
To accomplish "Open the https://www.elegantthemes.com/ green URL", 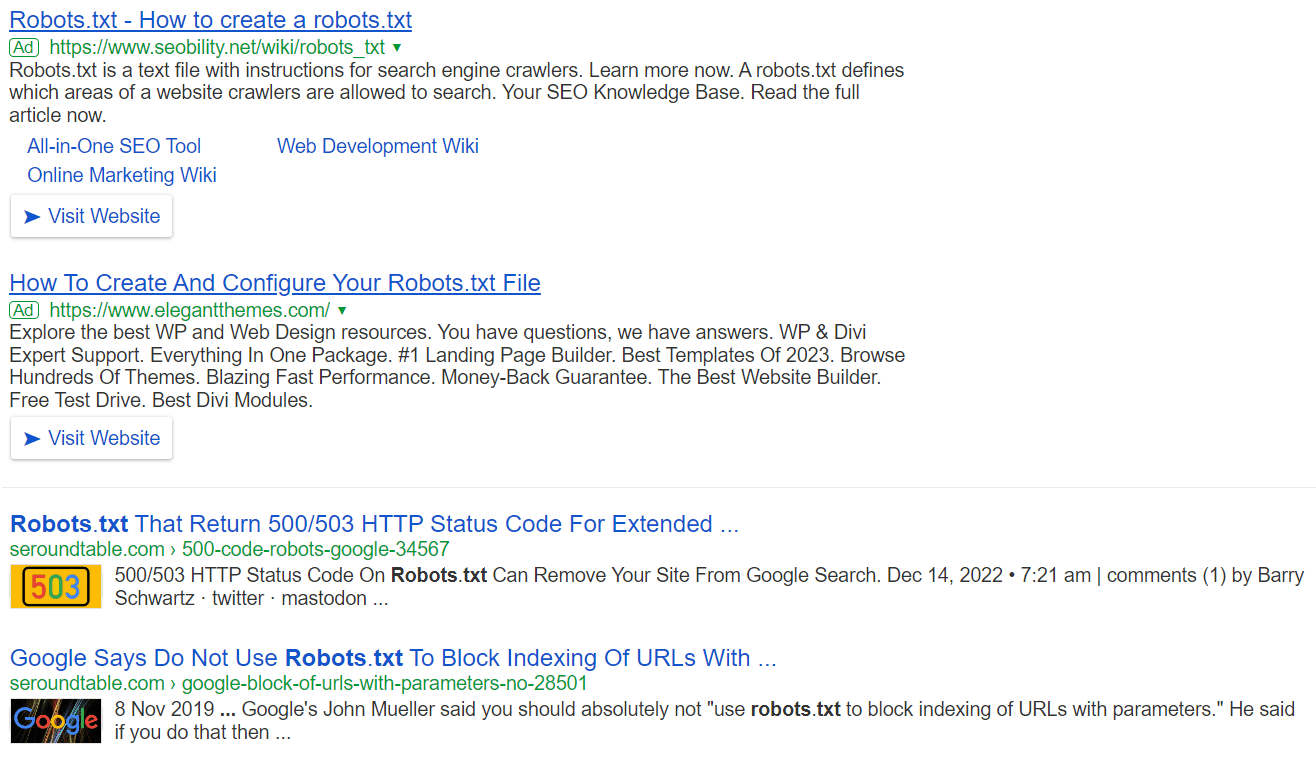I will point(190,310).
